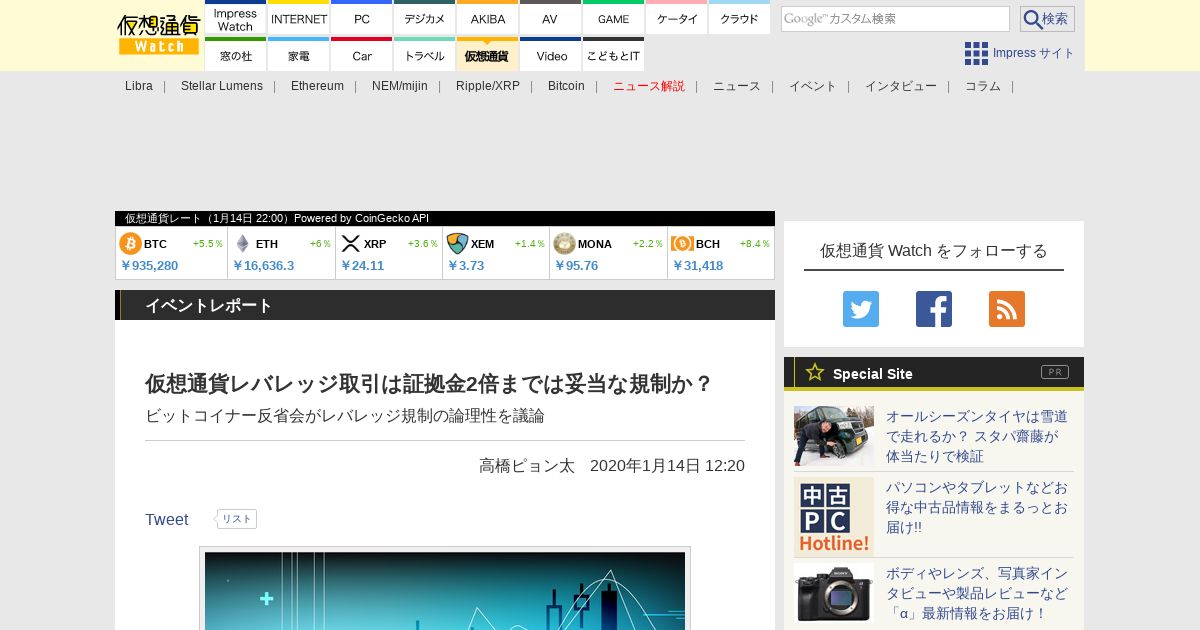The height and width of the screenshot is (630, 1200).
Task: Open the ケータイ tab
Action: point(677,19)
